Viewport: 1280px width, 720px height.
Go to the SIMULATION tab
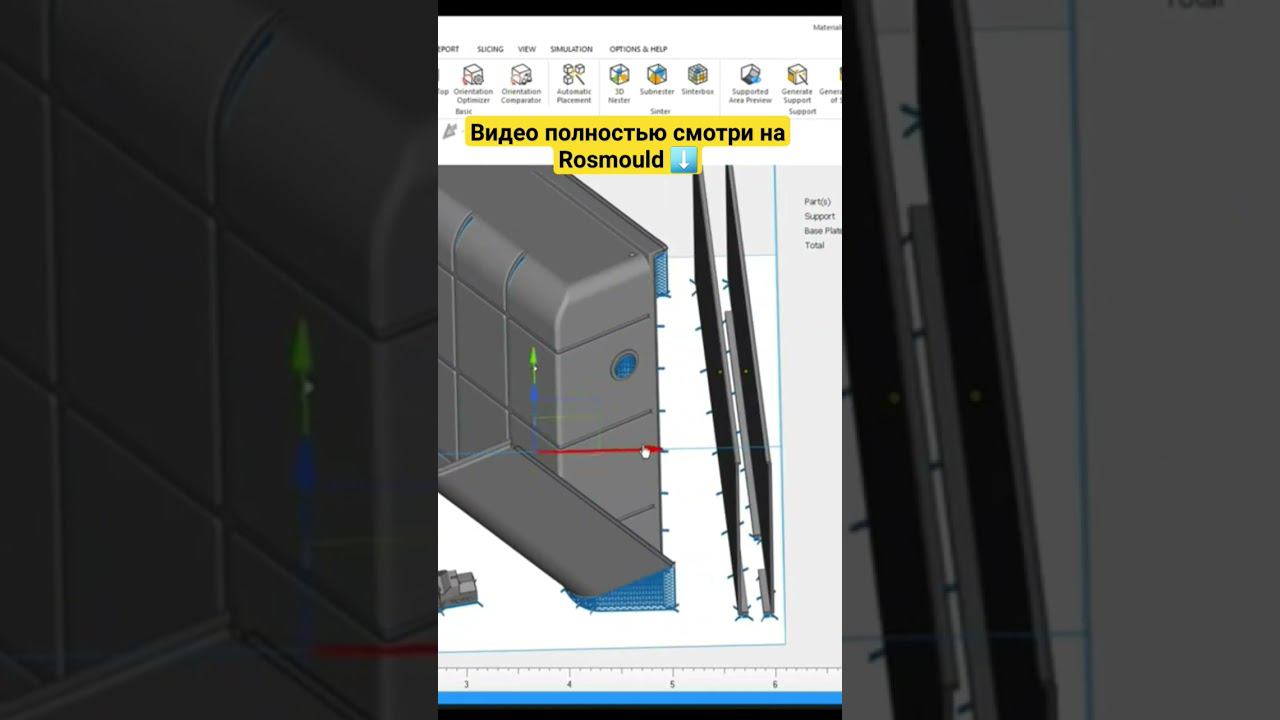[571, 49]
